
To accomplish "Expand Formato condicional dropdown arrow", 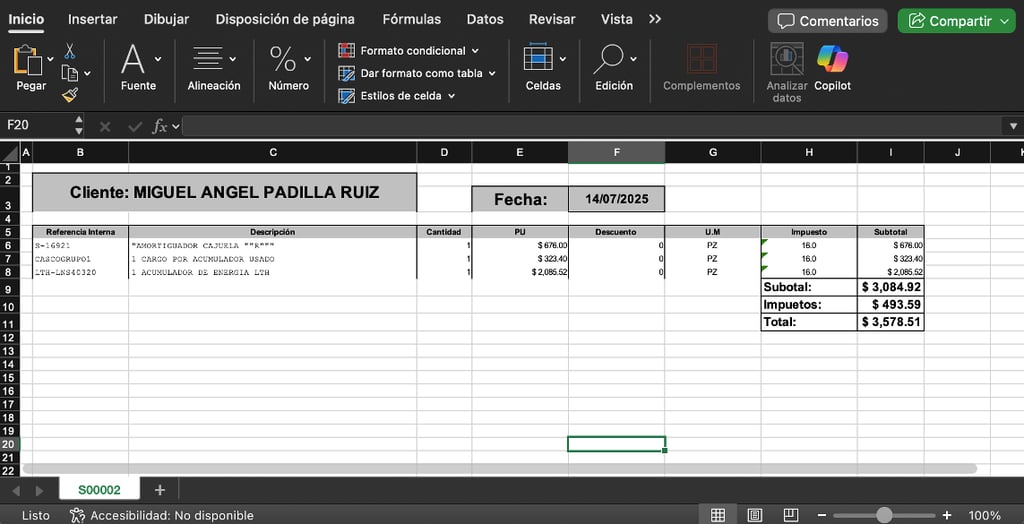I will pyautogui.click(x=475, y=51).
